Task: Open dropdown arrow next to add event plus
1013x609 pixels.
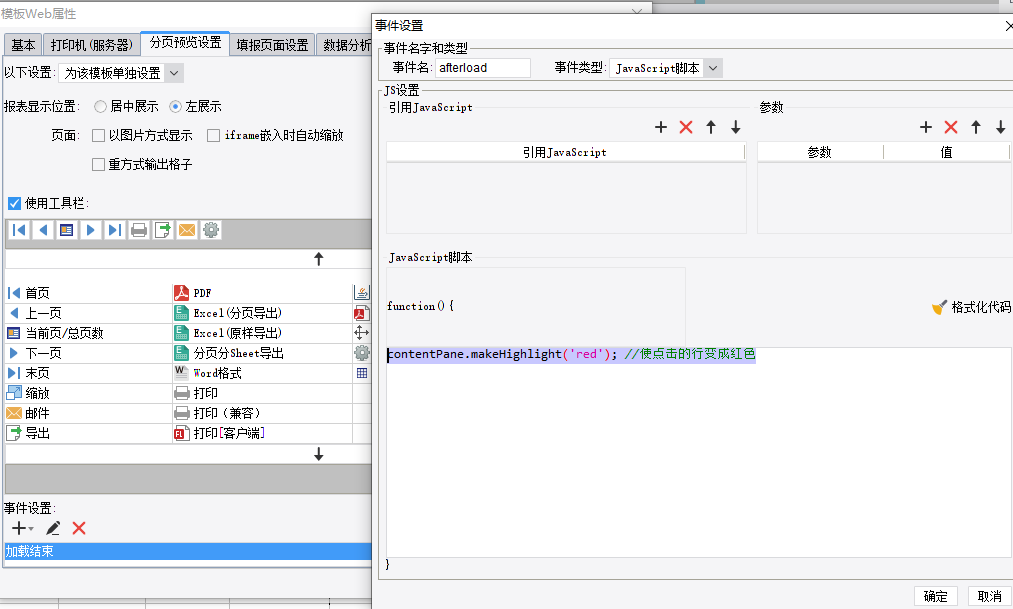Action: coord(31,529)
